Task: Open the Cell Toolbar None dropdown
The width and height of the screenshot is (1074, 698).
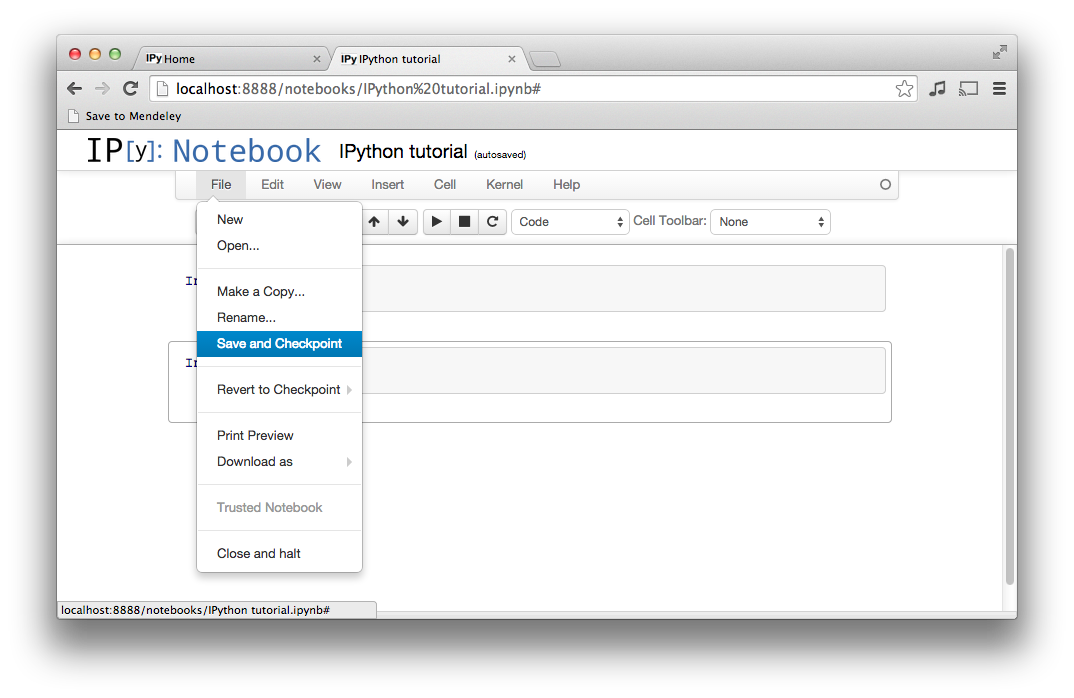Action: click(770, 222)
